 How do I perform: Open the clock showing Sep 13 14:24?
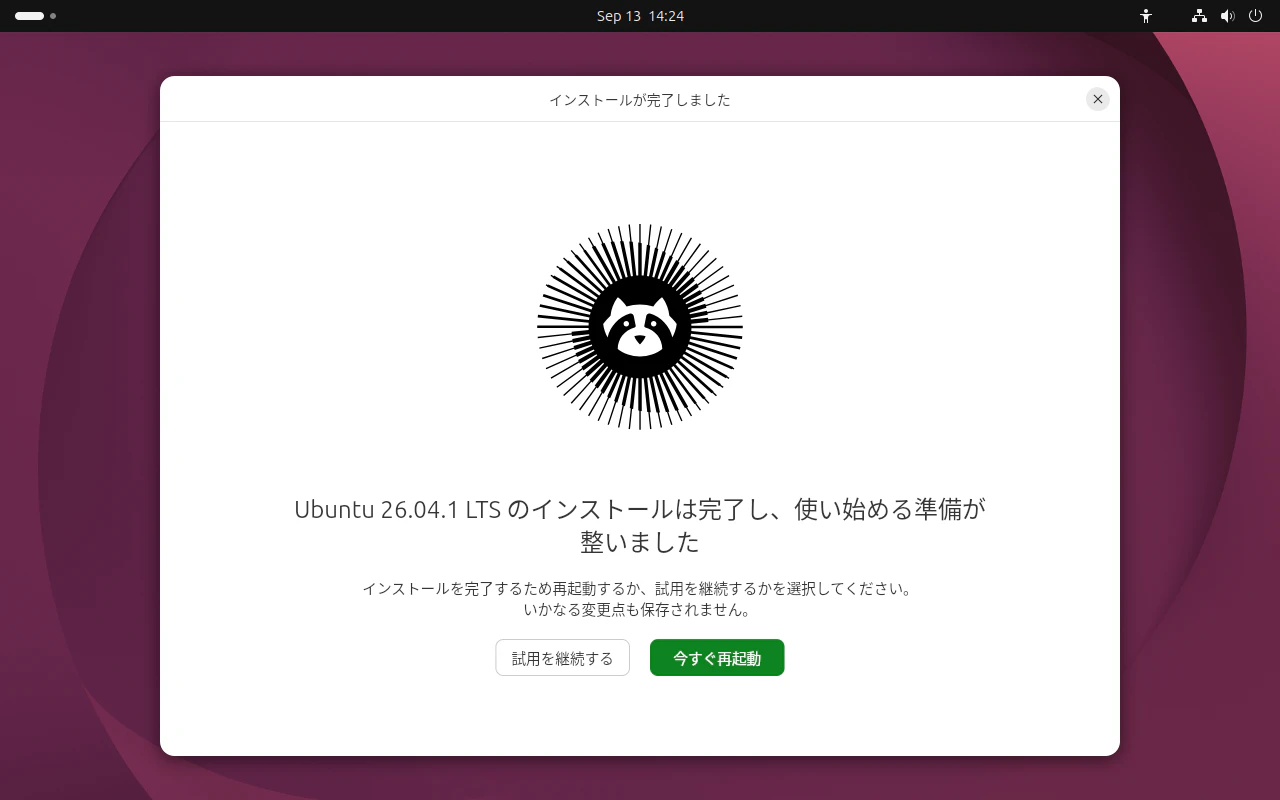[x=640, y=16]
